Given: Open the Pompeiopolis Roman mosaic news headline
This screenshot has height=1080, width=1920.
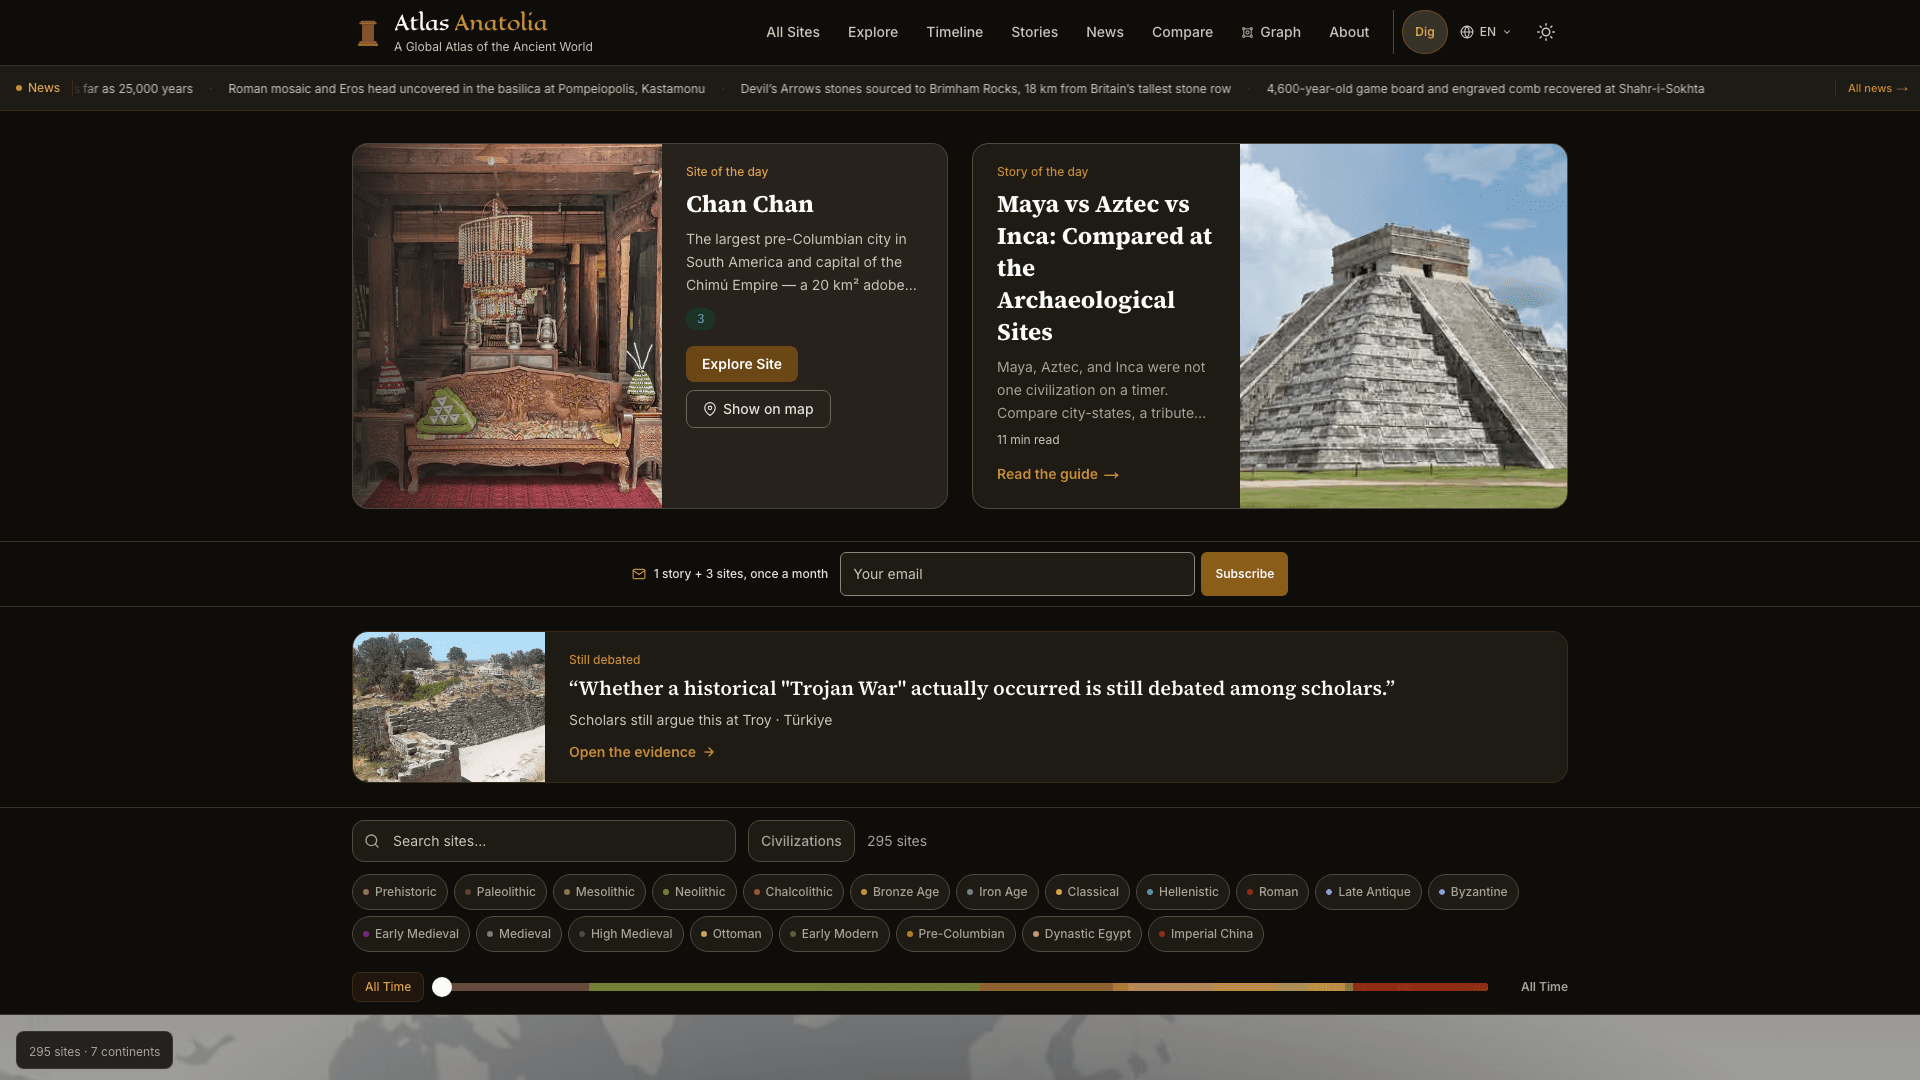Looking at the screenshot, I should point(466,89).
